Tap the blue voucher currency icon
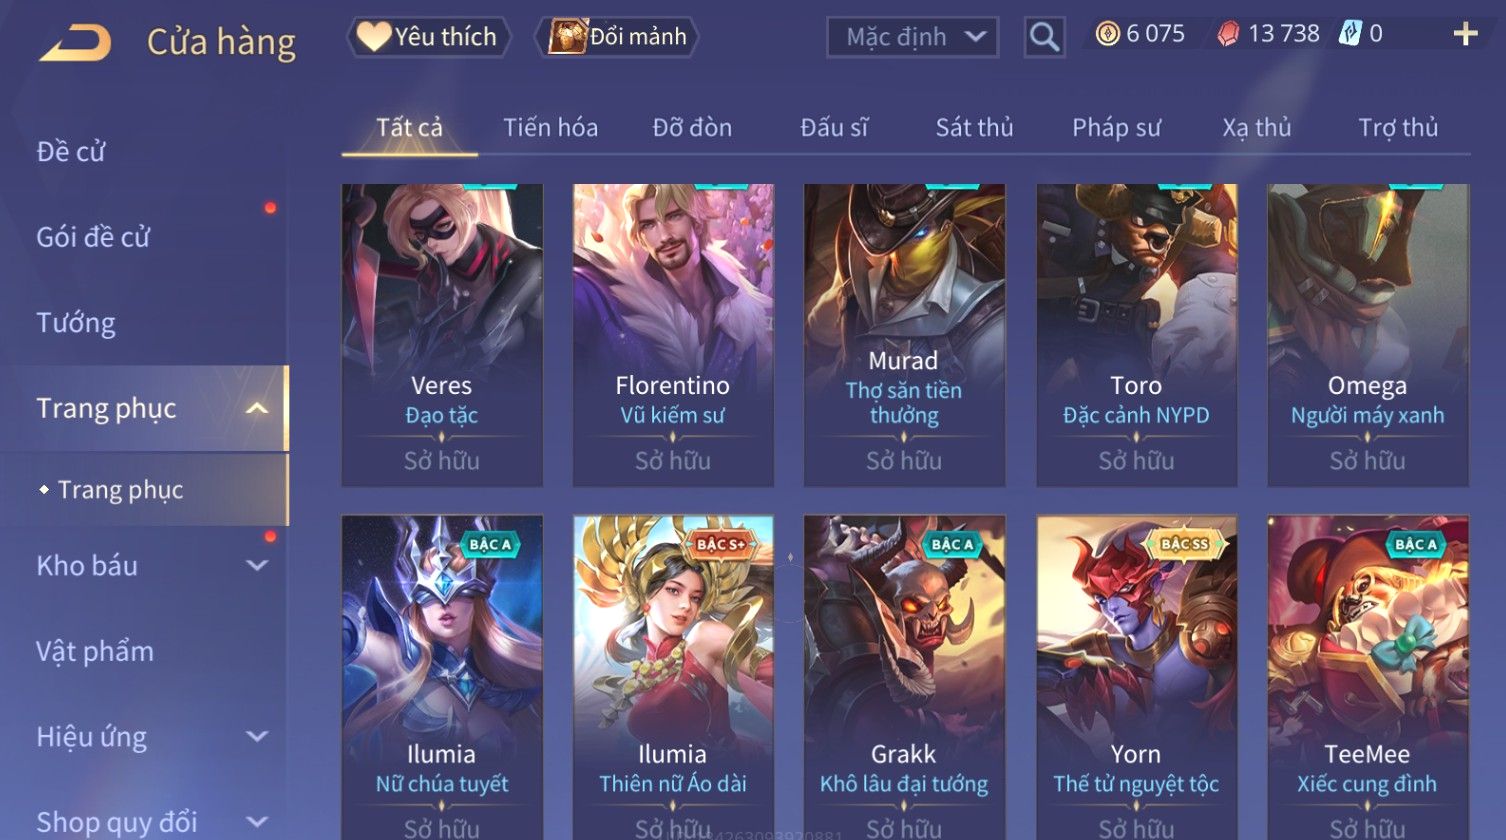 (x=1350, y=34)
